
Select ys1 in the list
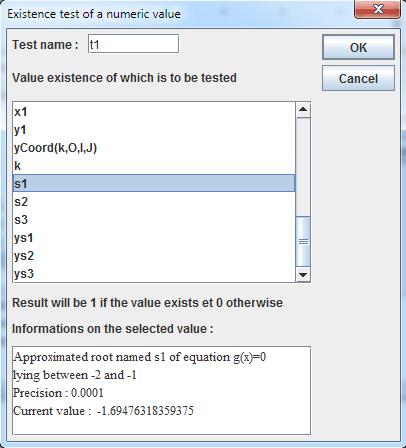[154, 238]
